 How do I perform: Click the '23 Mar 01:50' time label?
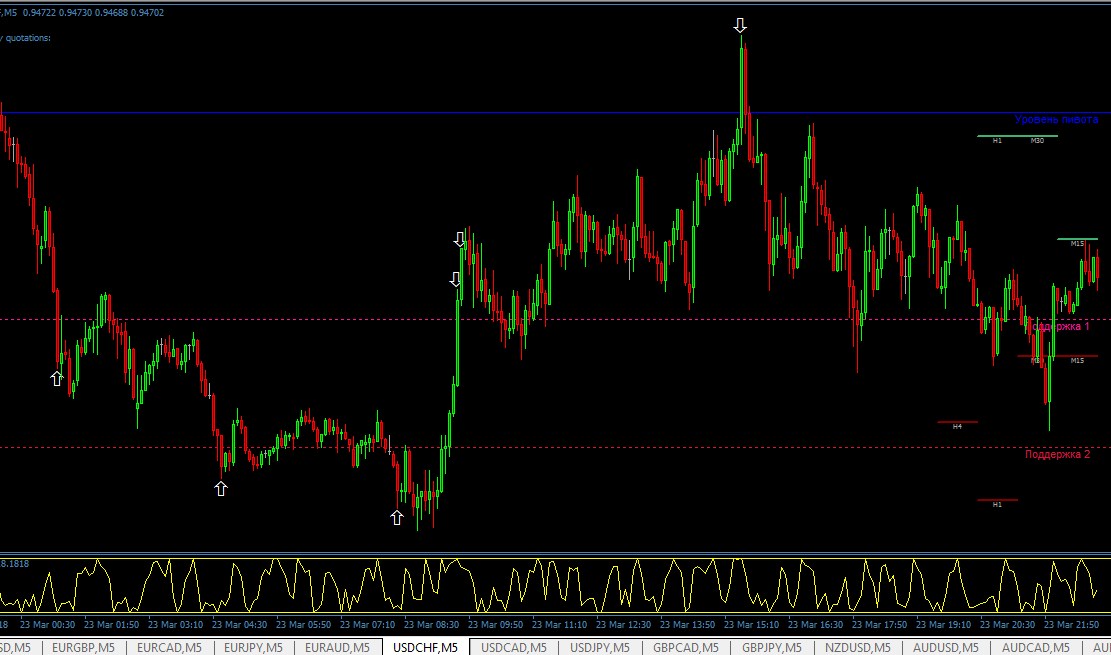[x=111, y=625]
